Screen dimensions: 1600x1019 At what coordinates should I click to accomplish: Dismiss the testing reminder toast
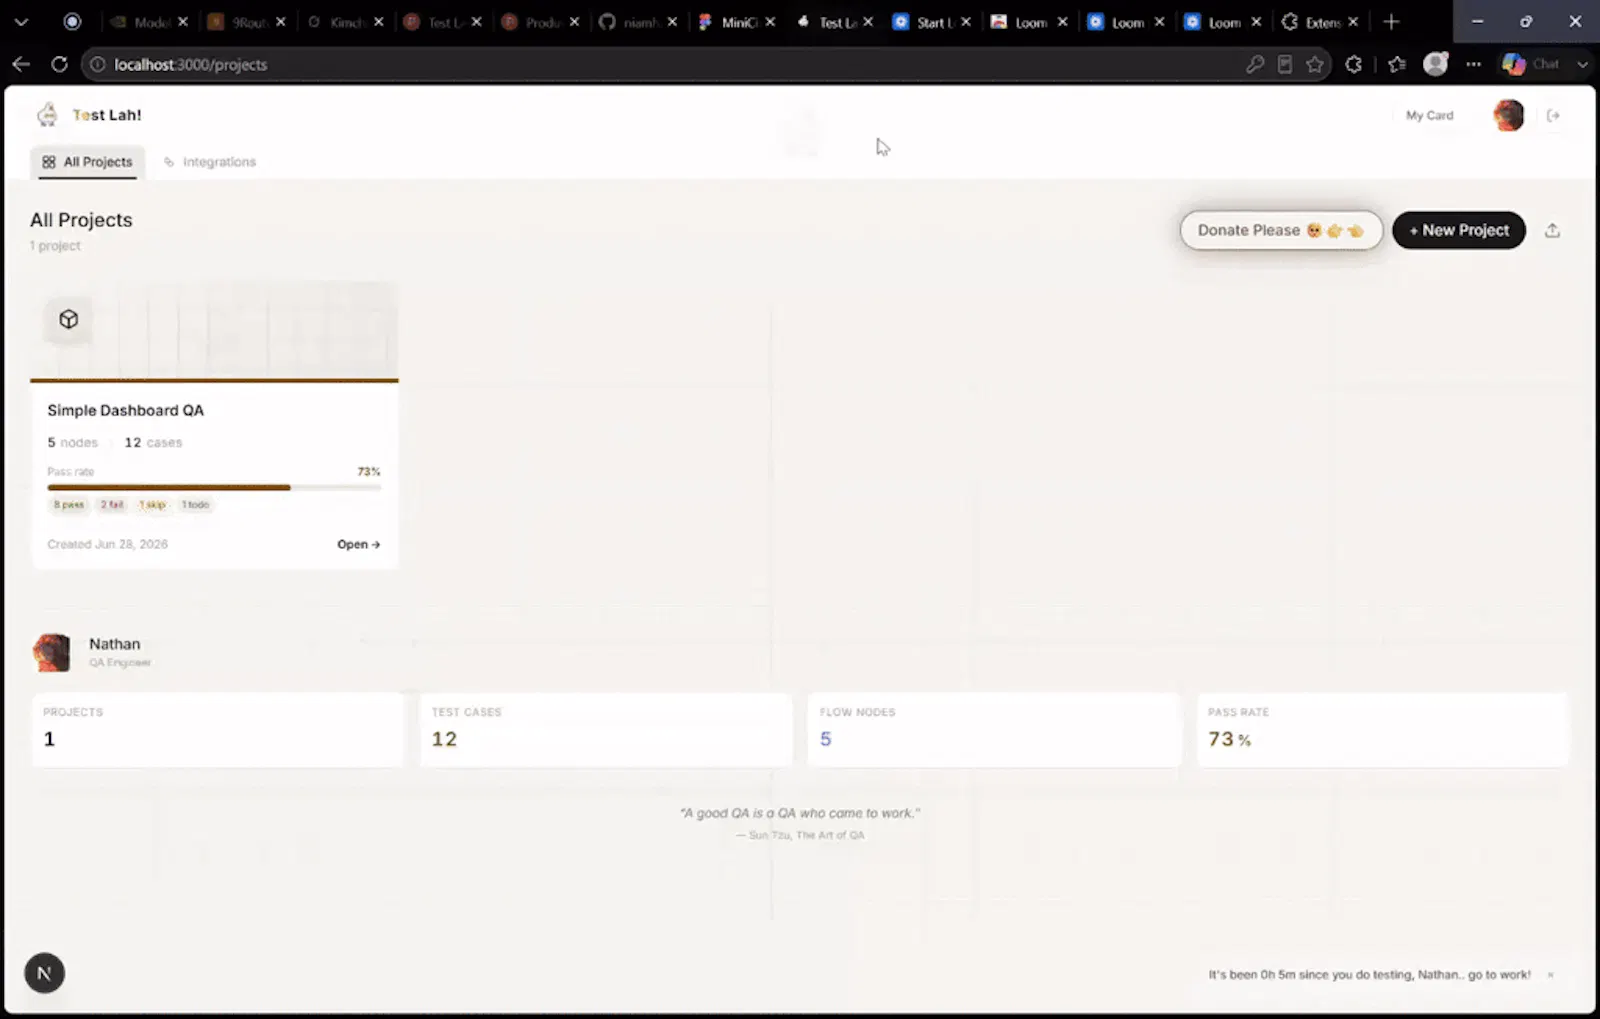1550,974
